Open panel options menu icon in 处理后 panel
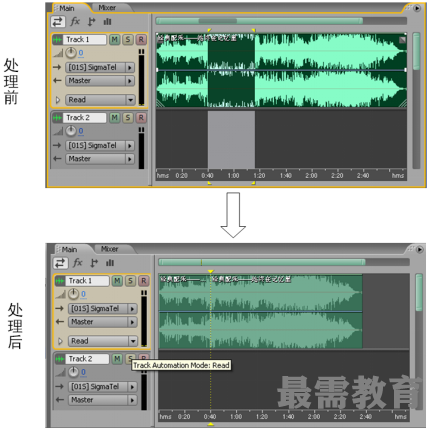The image size is (429, 432). 419,249
